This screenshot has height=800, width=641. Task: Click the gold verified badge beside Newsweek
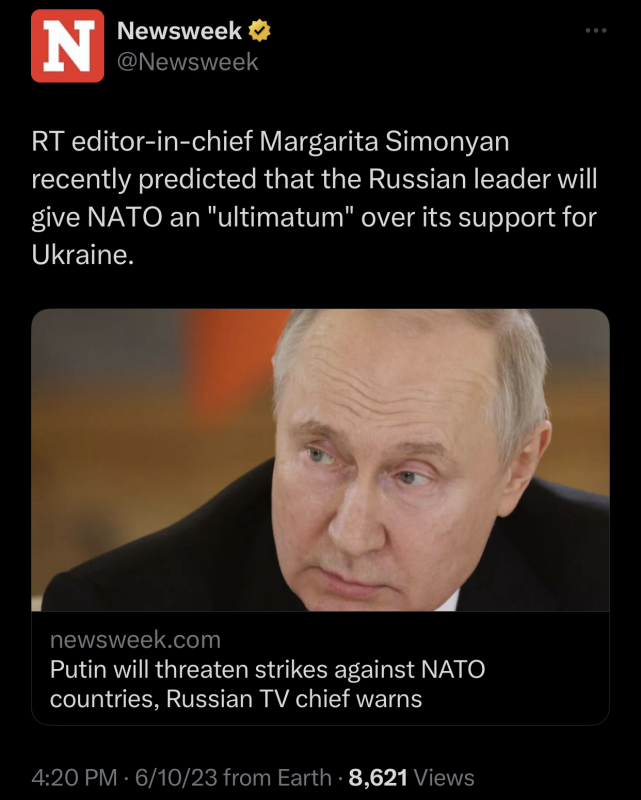(261, 31)
